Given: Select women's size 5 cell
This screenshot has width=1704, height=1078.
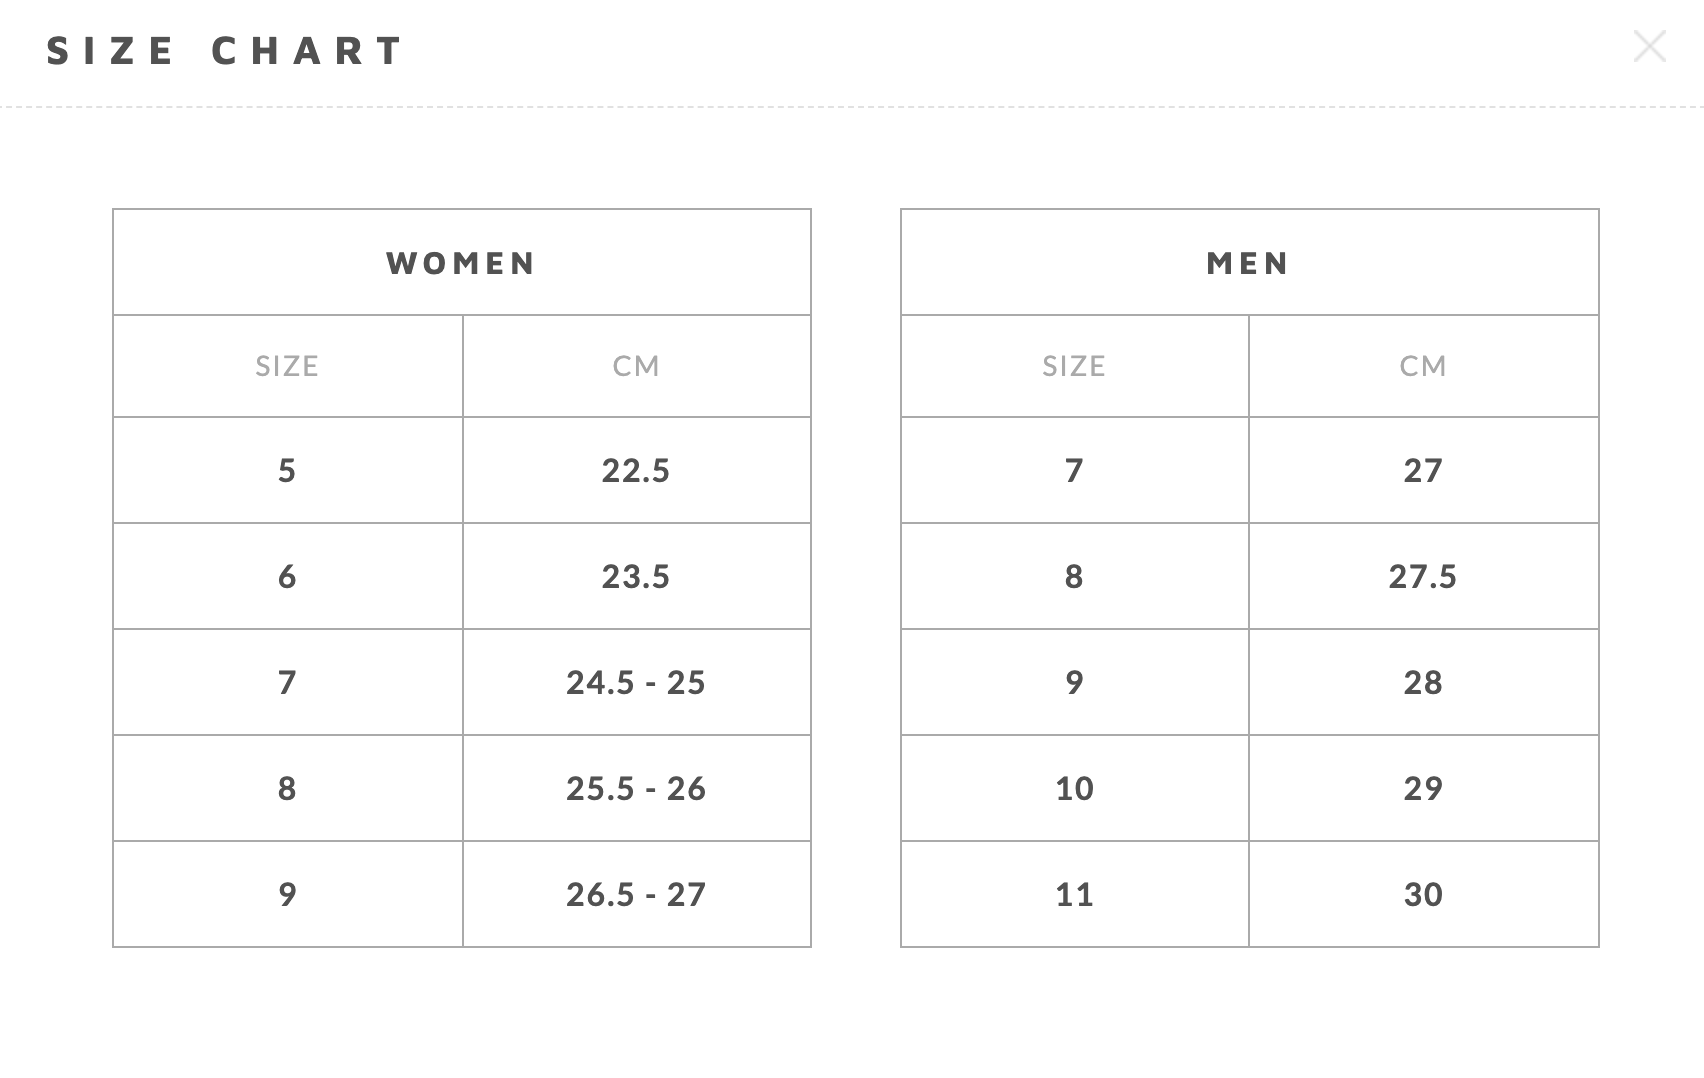Looking at the screenshot, I should point(288,470).
